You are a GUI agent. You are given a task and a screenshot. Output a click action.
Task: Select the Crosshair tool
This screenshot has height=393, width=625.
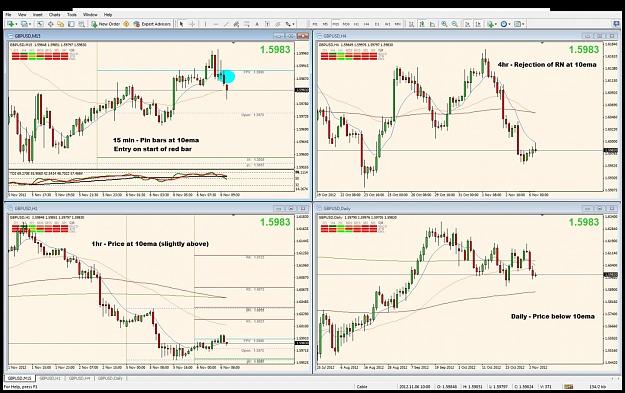pyautogui.click(x=192, y=24)
